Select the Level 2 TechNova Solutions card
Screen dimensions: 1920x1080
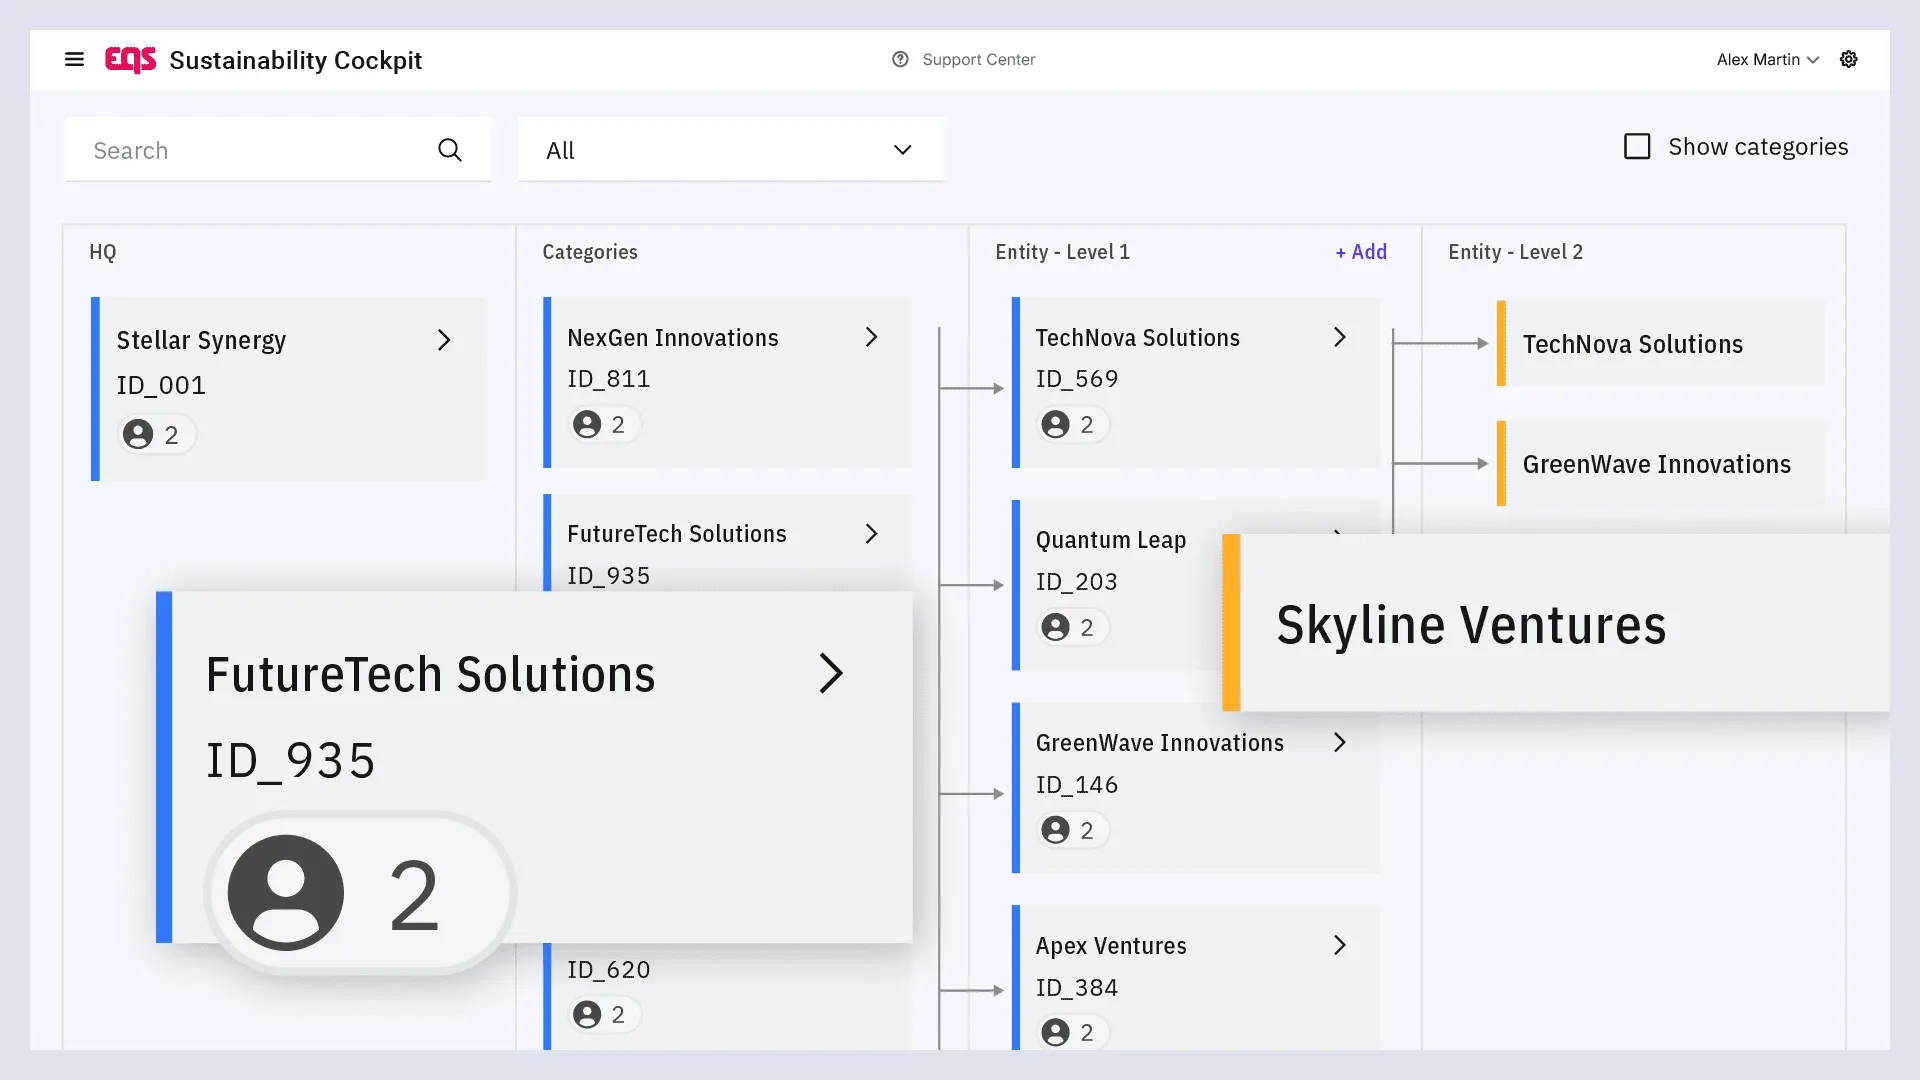pos(1660,344)
